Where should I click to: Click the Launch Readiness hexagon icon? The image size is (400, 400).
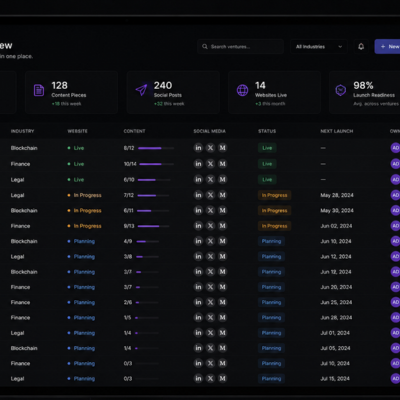[341, 90]
